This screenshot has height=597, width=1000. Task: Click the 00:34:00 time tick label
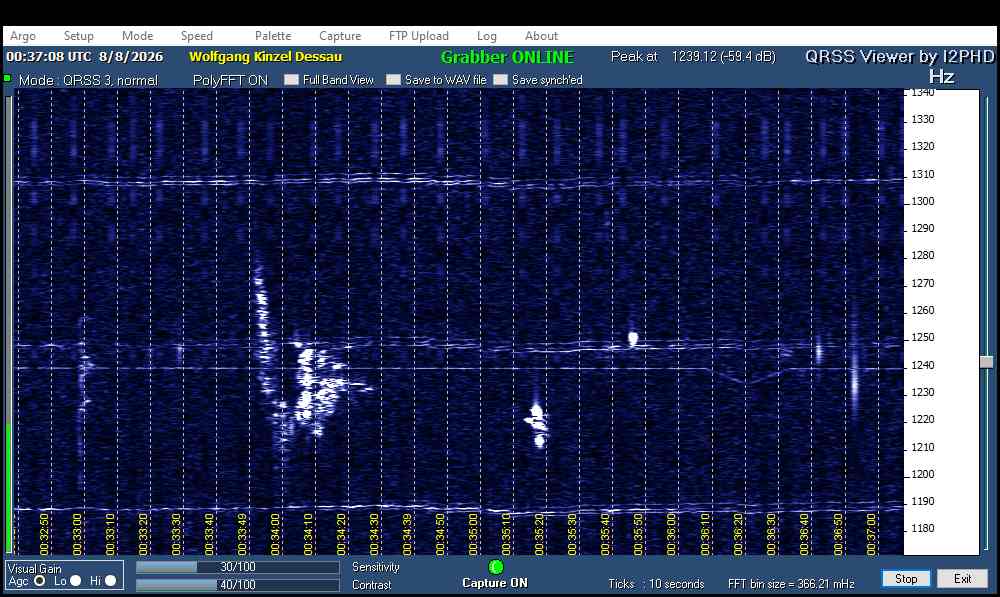click(276, 534)
